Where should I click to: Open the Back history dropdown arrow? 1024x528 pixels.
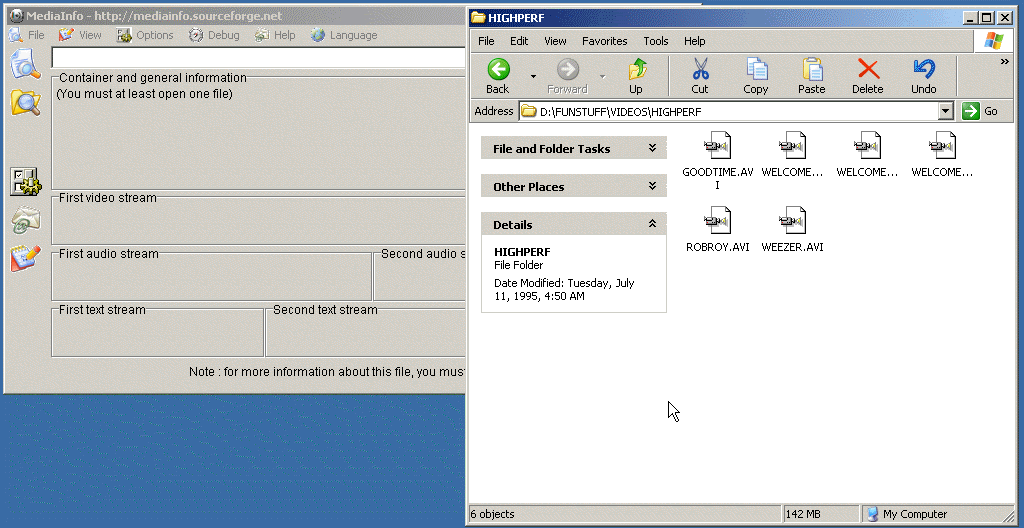click(x=533, y=76)
